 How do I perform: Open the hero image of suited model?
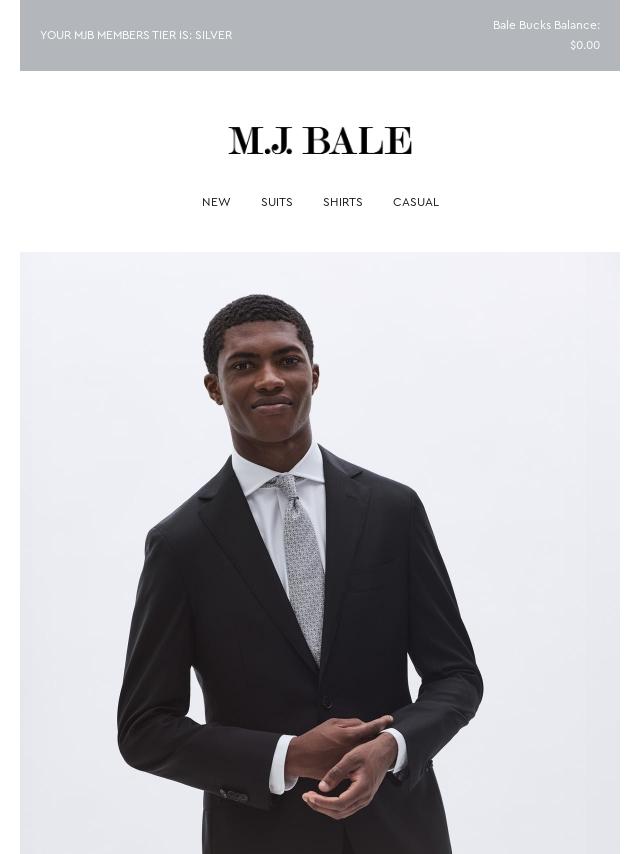coord(320,553)
